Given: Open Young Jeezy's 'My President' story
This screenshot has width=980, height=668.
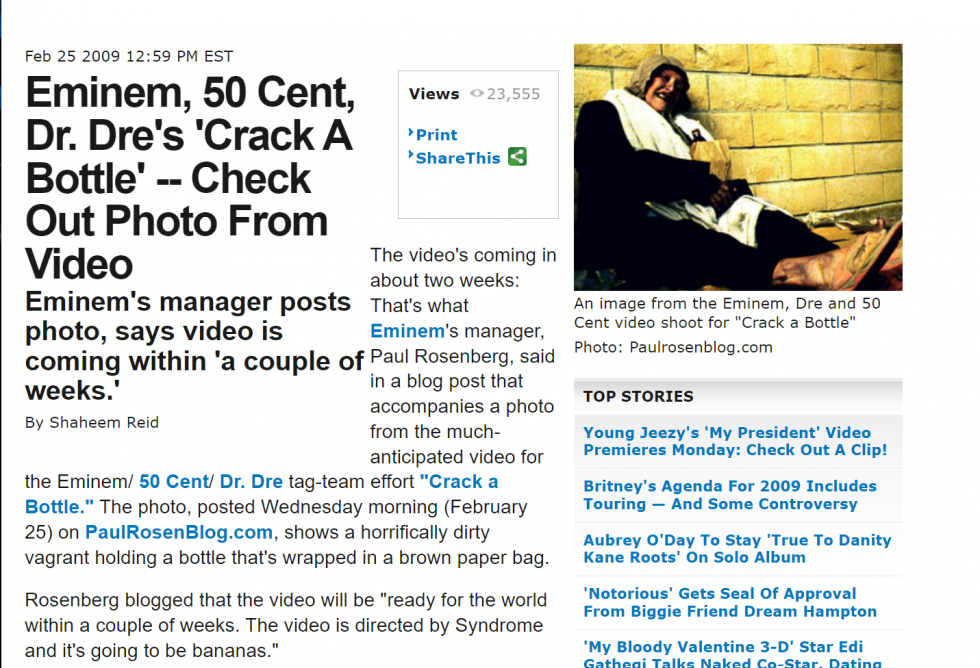Looking at the screenshot, I should pos(735,441).
